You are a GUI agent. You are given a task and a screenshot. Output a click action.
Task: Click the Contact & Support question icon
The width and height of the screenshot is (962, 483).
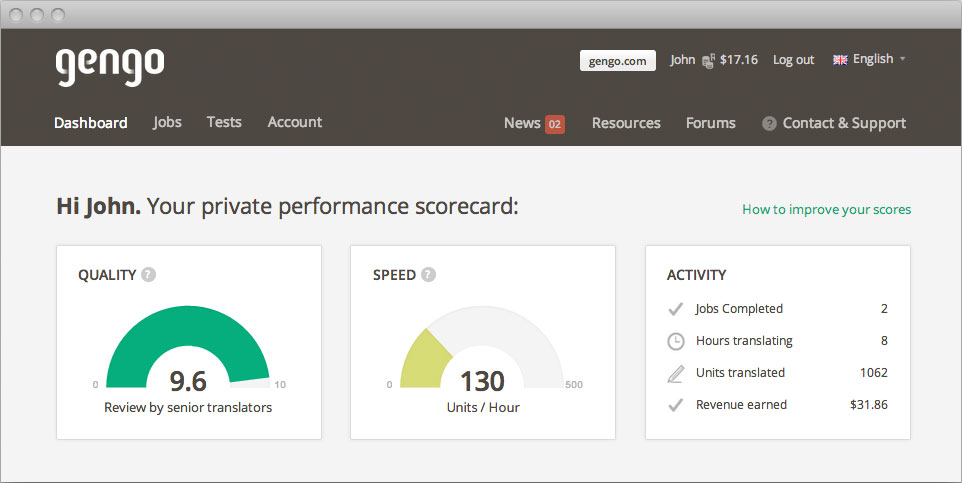(x=769, y=124)
